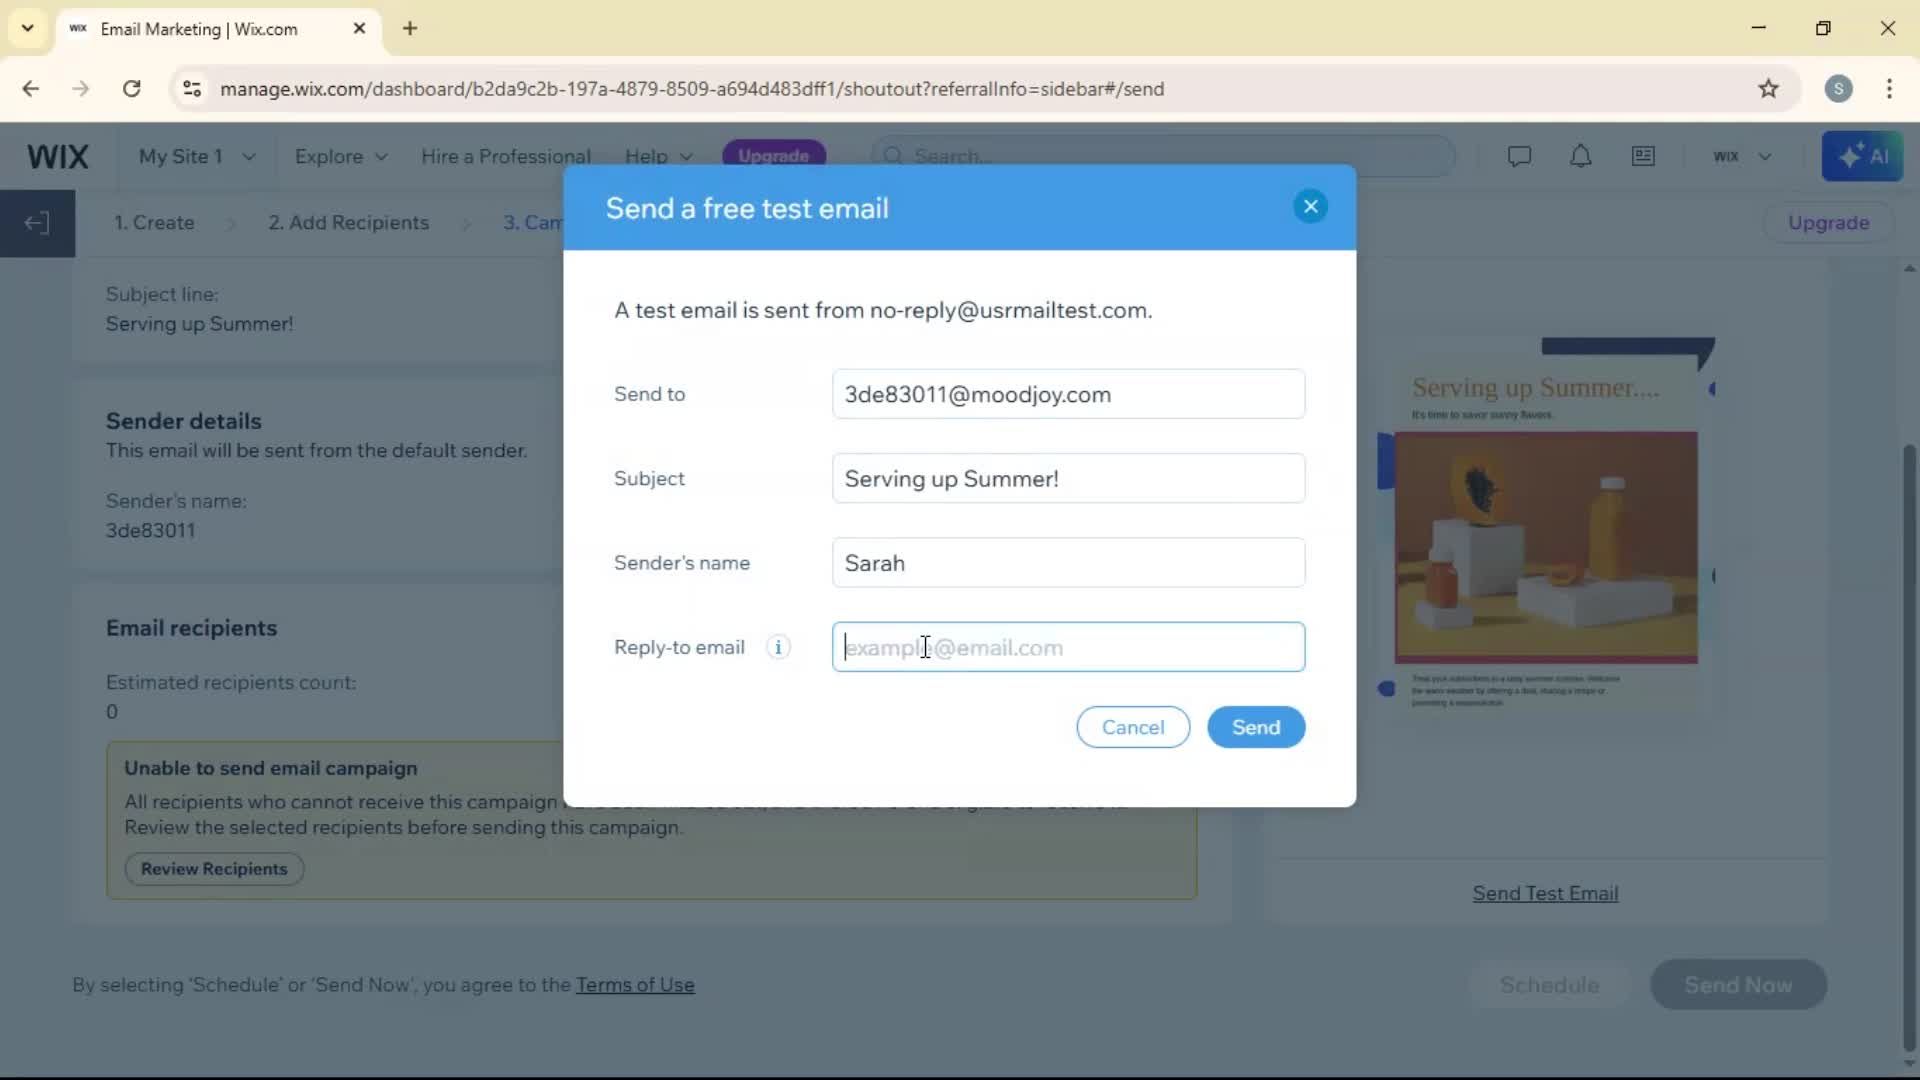
Task: Click the Wix logo
Action: tap(58, 156)
